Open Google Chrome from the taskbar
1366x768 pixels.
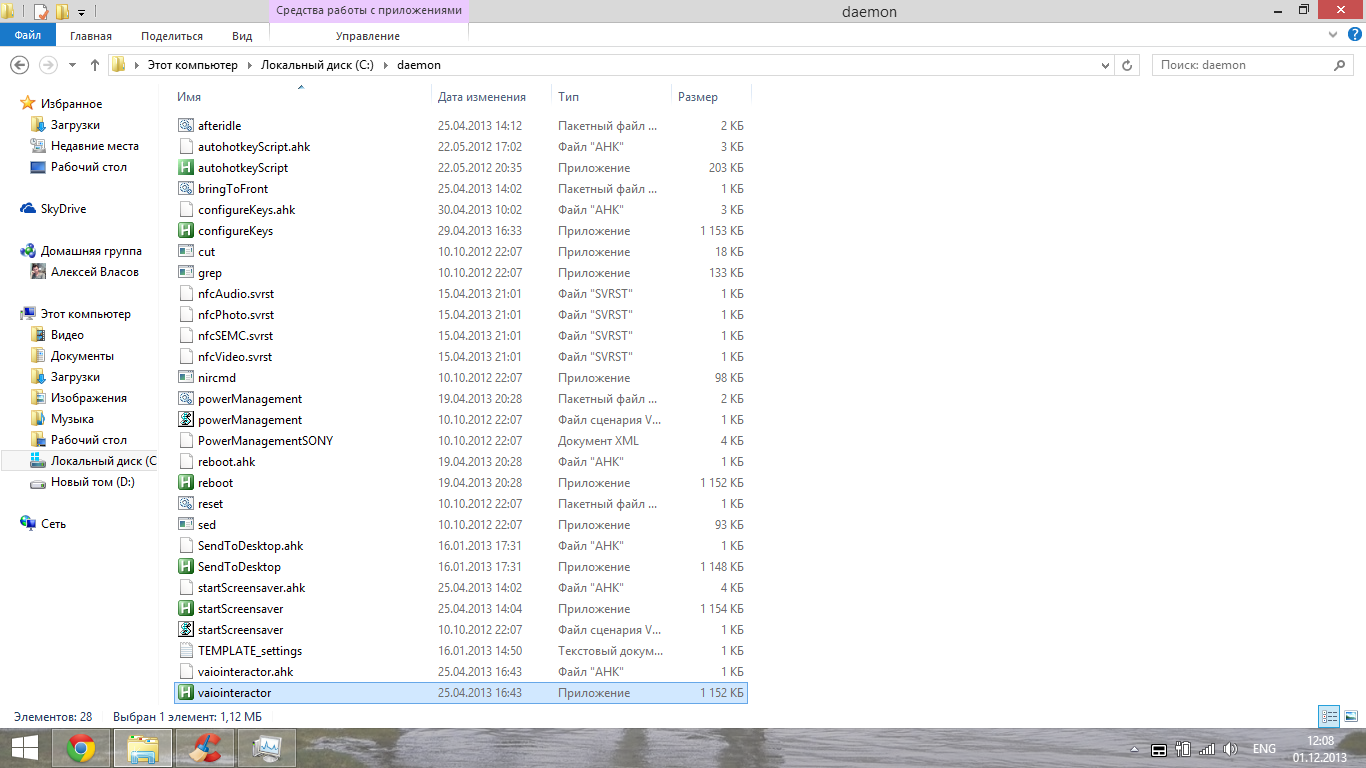(x=81, y=748)
